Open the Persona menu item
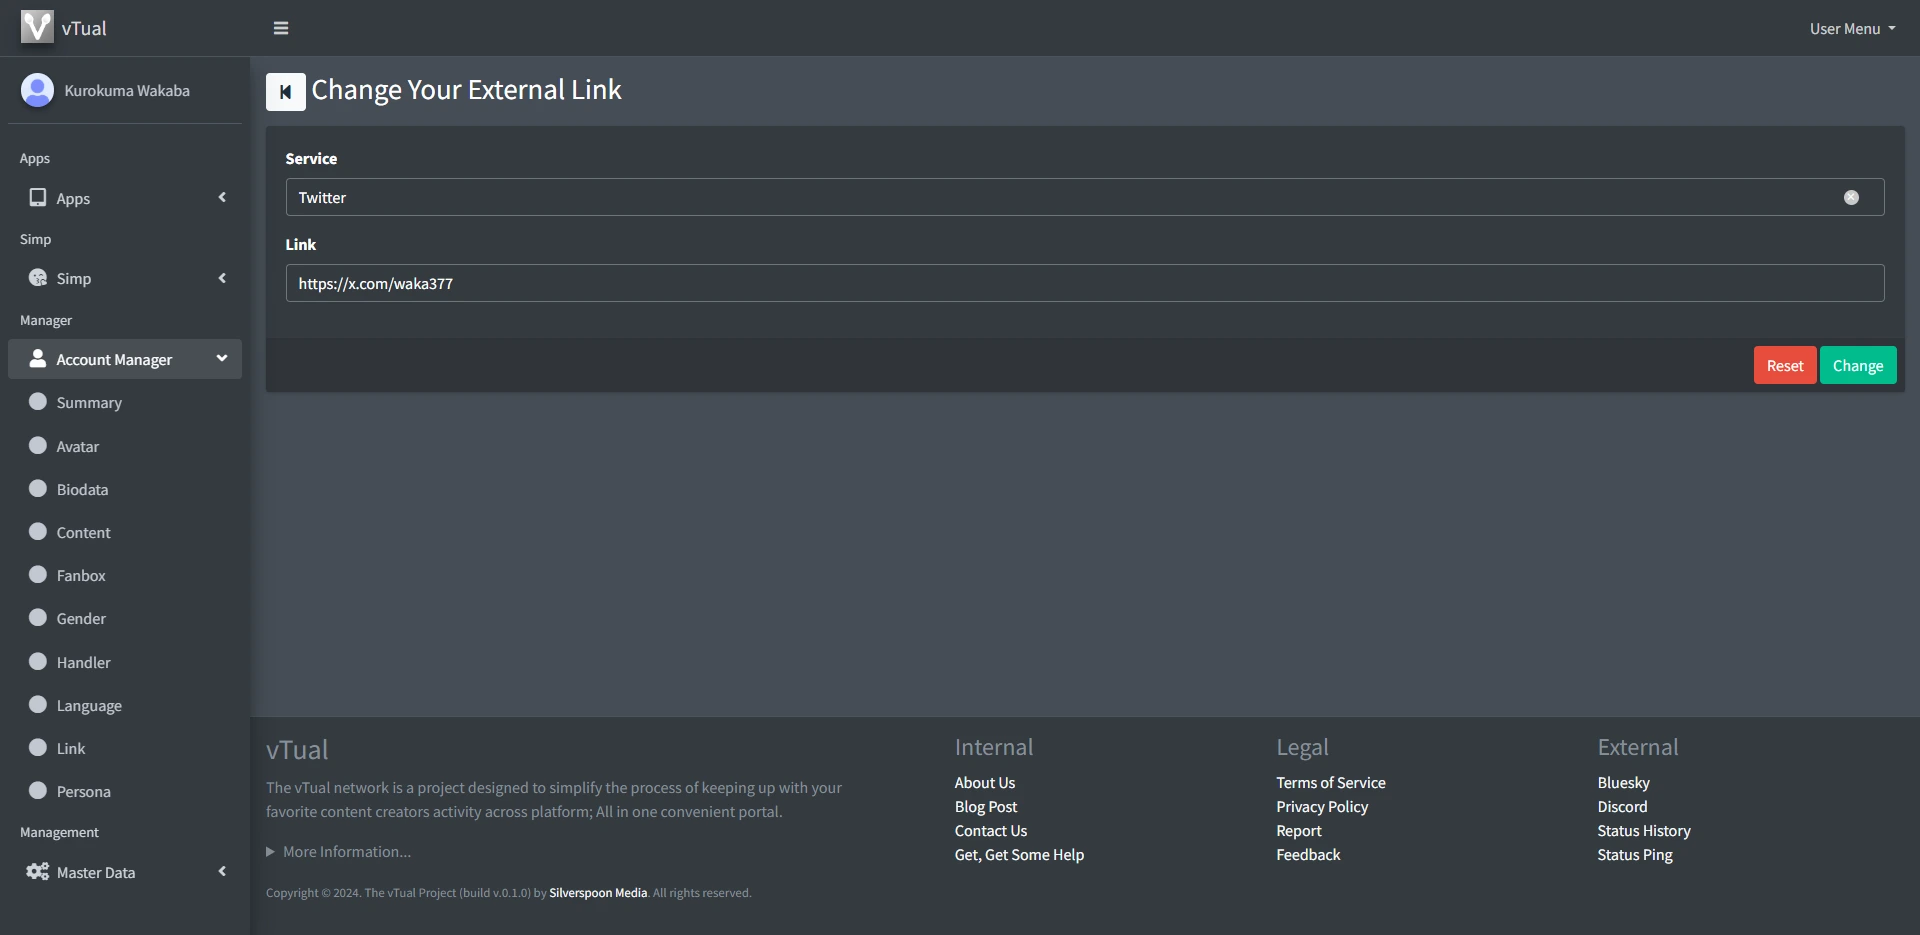Image resolution: width=1920 pixels, height=935 pixels. [x=83, y=792]
